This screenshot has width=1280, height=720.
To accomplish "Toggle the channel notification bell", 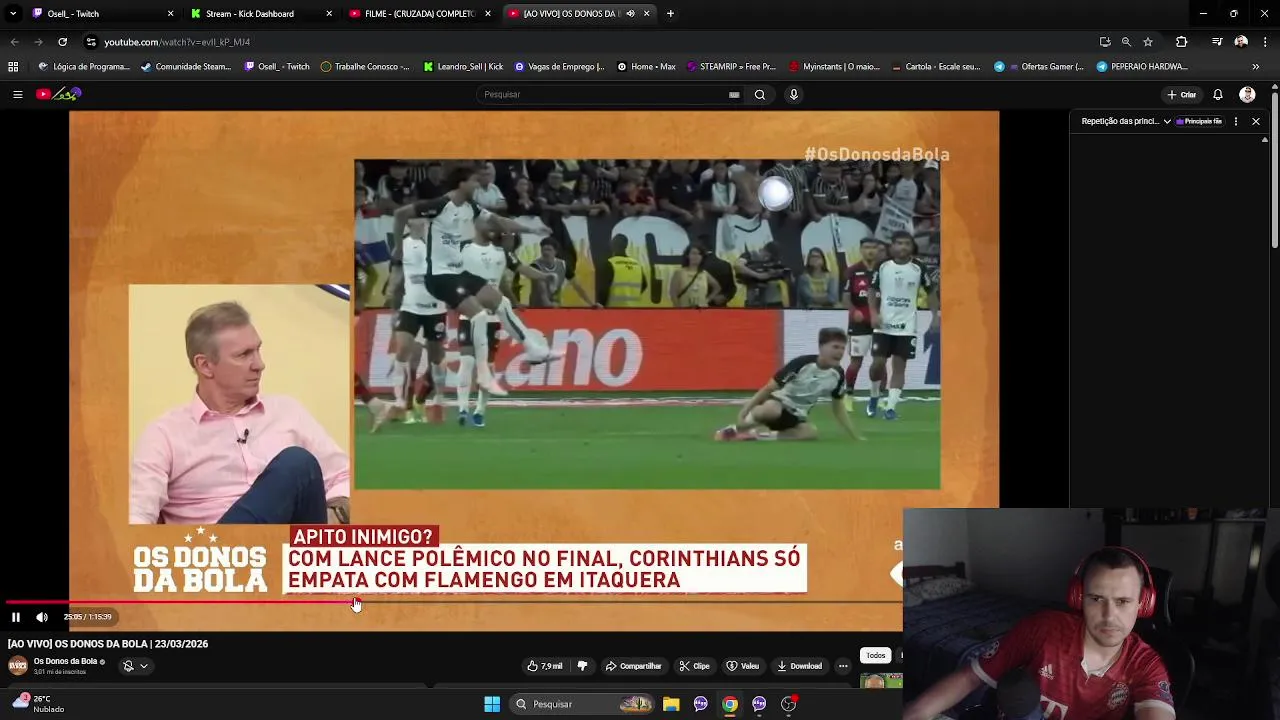I will pyautogui.click(x=128, y=666).
